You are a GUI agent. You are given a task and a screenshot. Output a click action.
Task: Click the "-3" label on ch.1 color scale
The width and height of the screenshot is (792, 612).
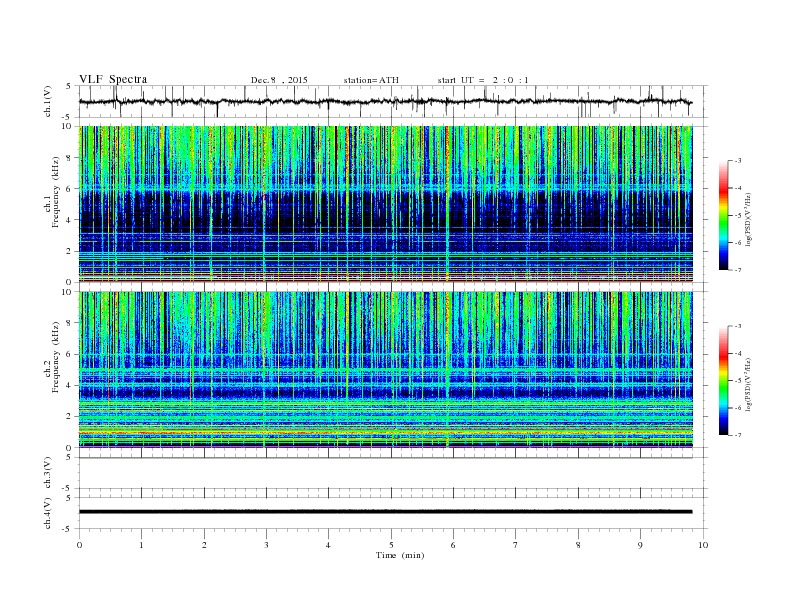(738, 161)
